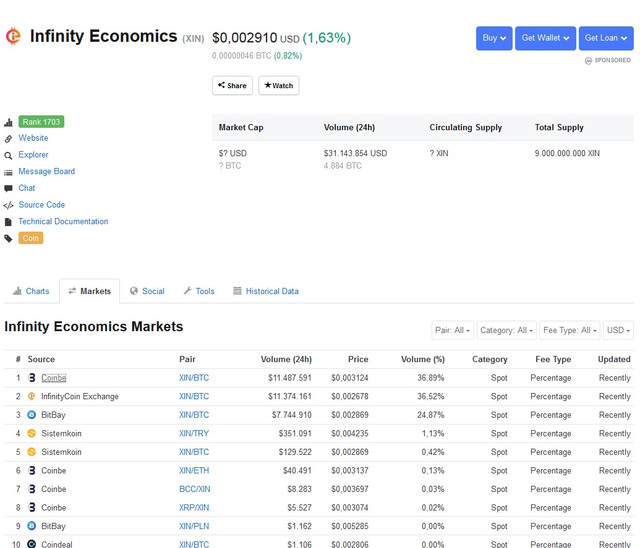The image size is (640, 548).
Task: Click the code brackets icon beside Source Code
Action: pyautogui.click(x=8, y=205)
